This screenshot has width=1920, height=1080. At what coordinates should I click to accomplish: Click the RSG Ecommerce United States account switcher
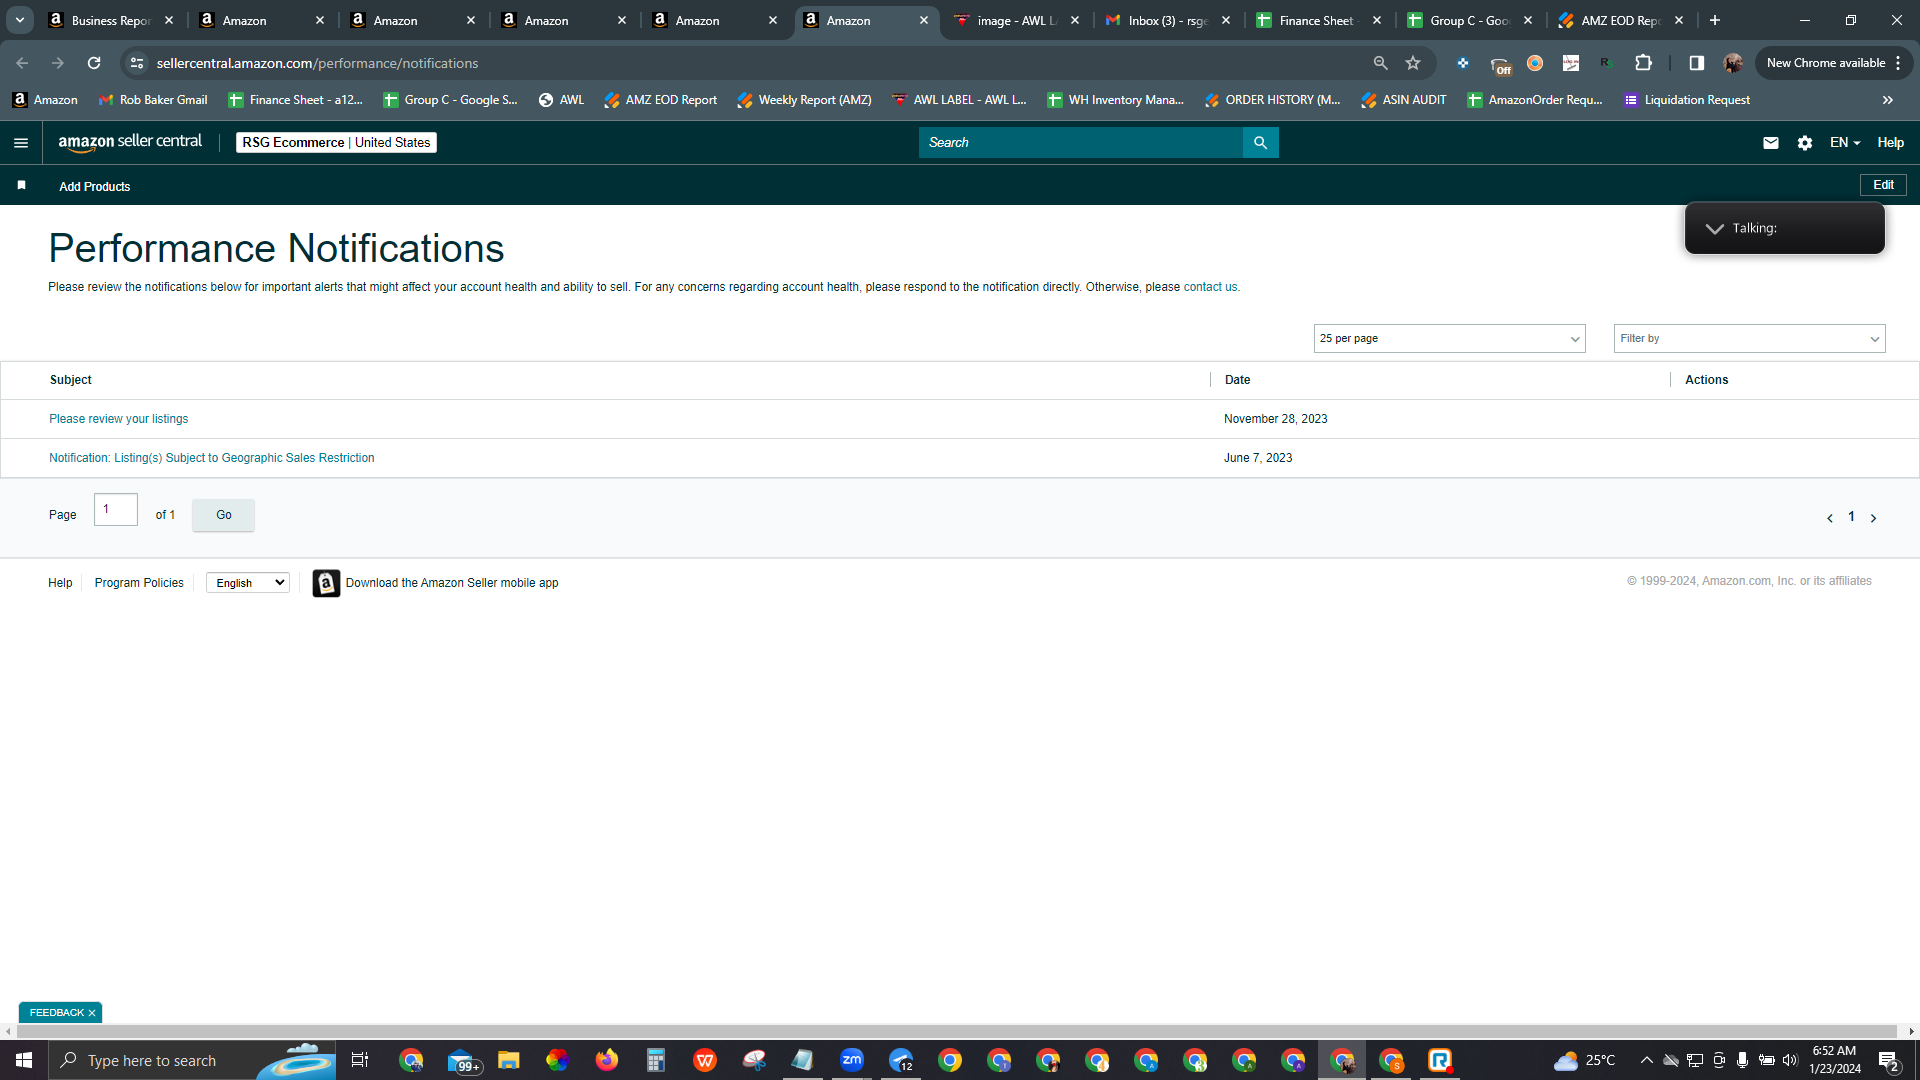(336, 143)
